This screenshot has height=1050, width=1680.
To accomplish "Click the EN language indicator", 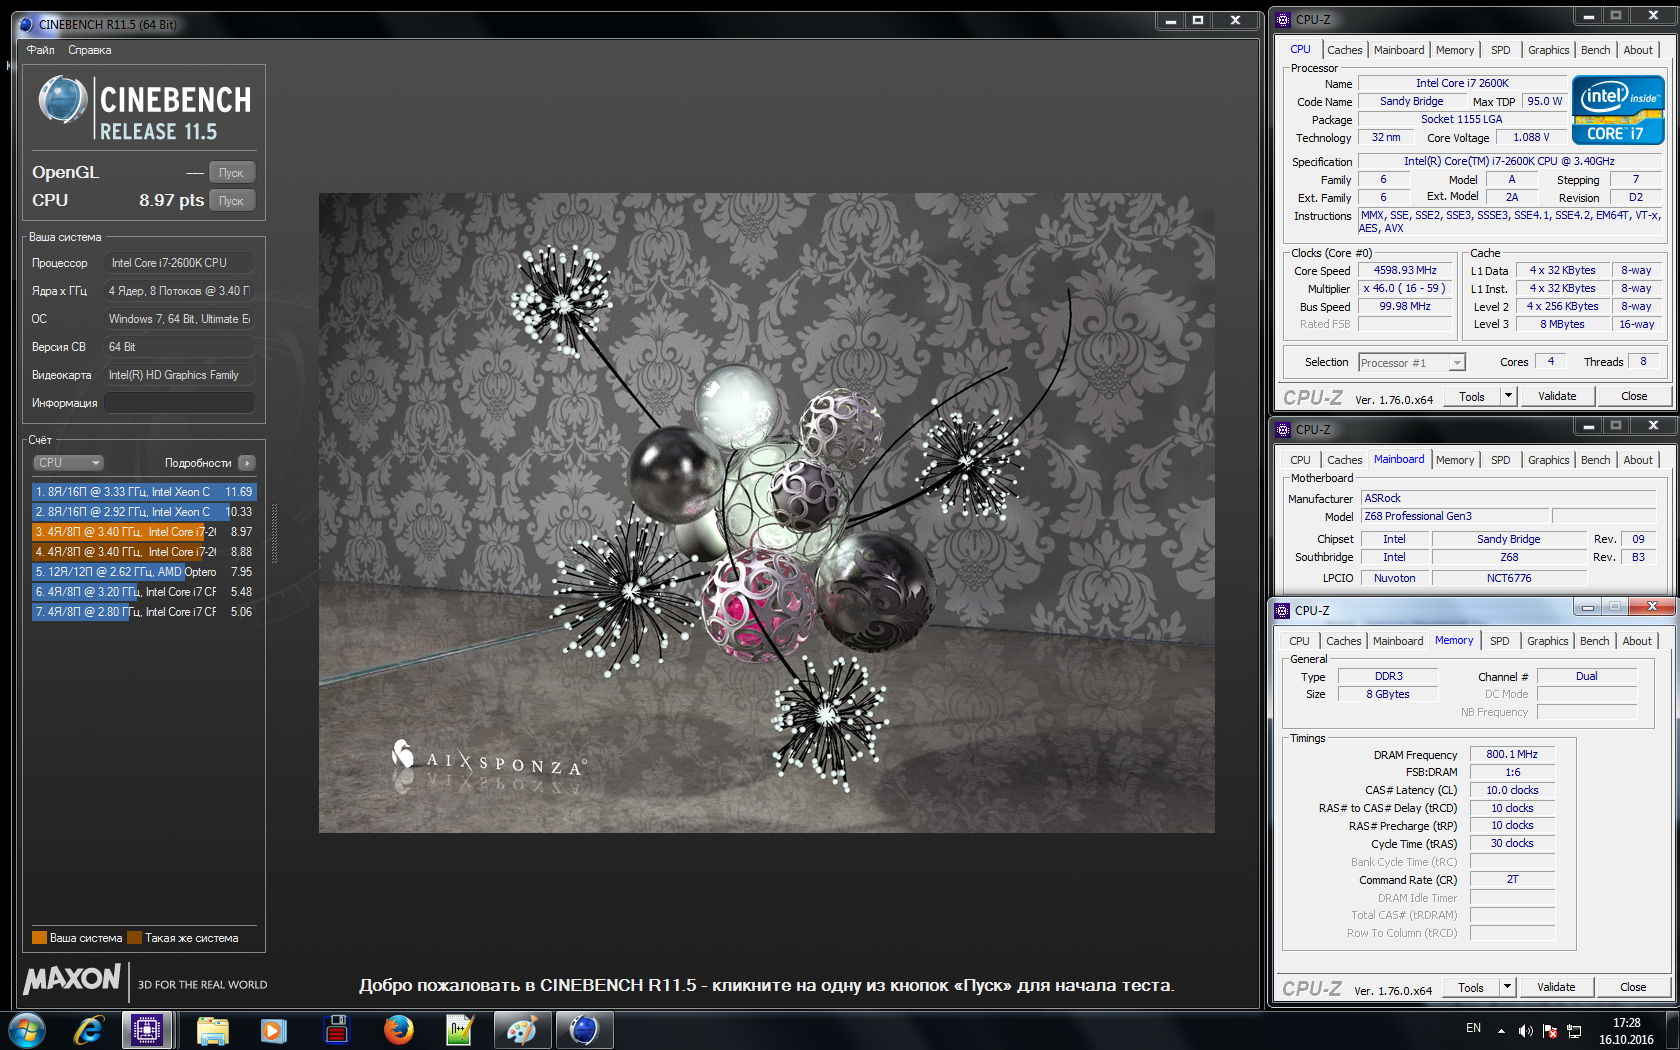I will pos(1473,1028).
